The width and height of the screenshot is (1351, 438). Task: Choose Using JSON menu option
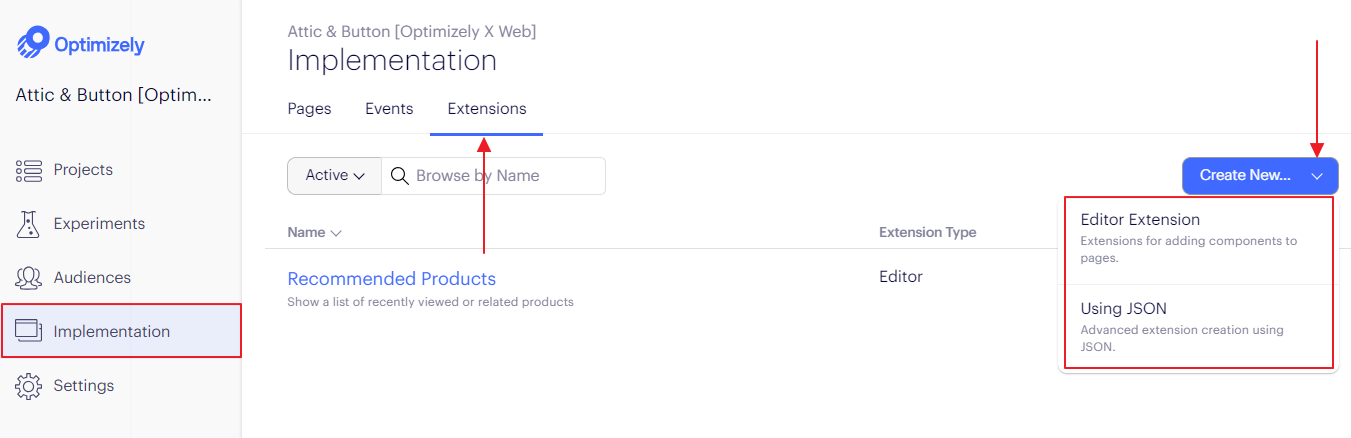[x=1198, y=326]
